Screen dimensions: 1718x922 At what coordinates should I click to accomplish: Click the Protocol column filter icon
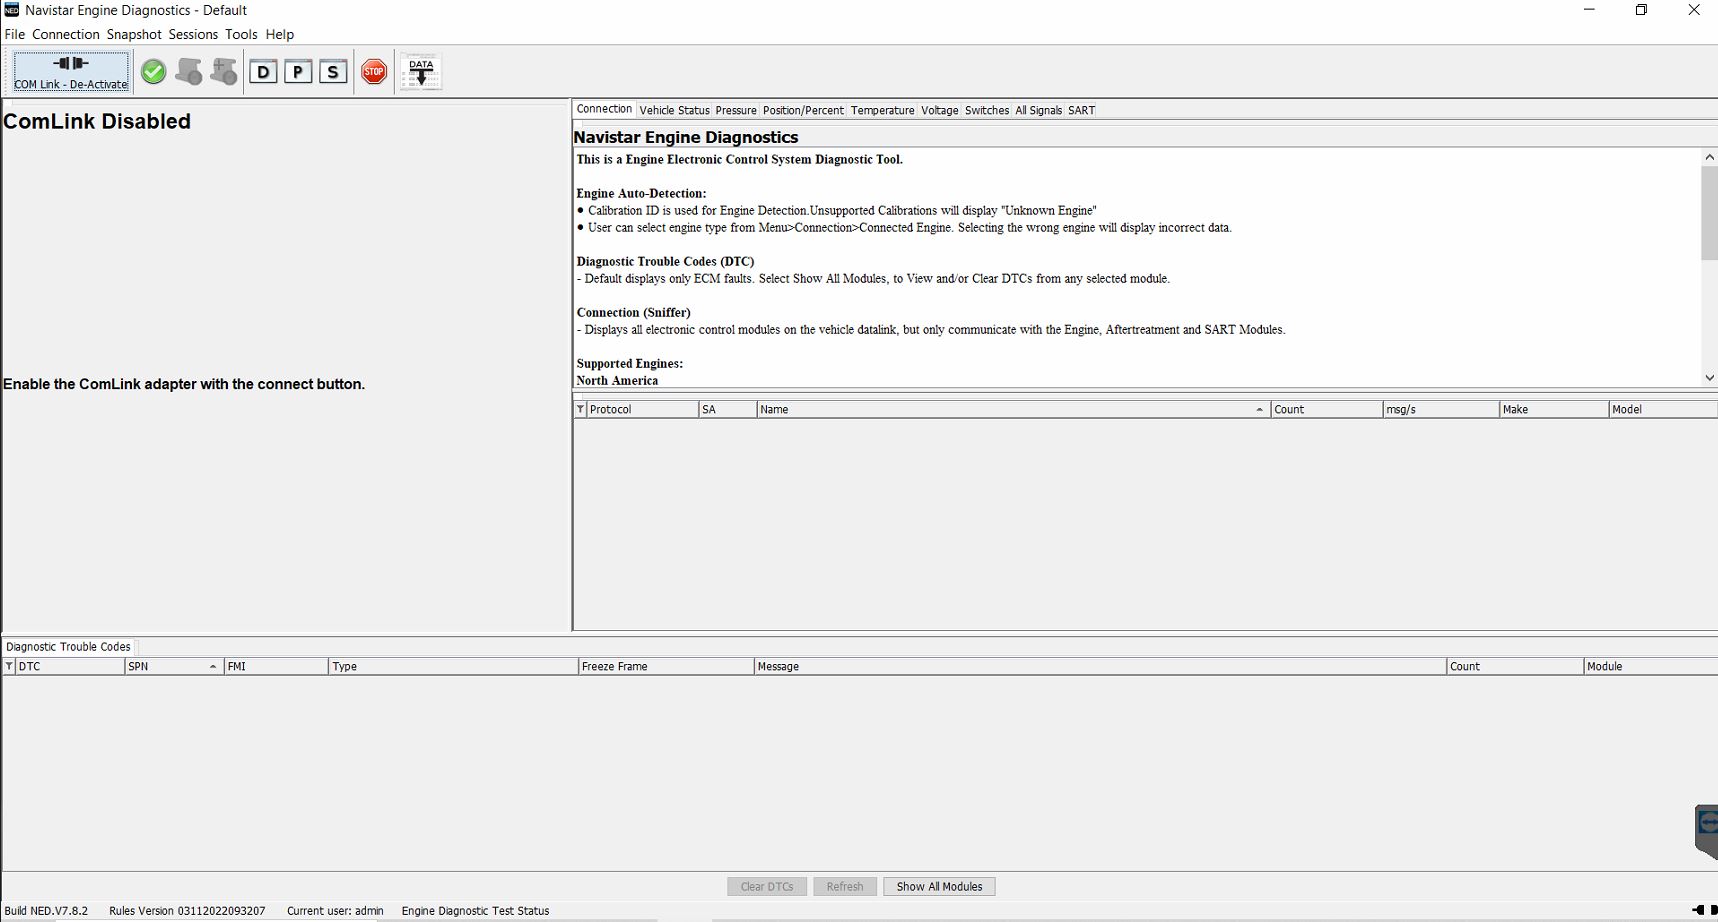(x=581, y=409)
